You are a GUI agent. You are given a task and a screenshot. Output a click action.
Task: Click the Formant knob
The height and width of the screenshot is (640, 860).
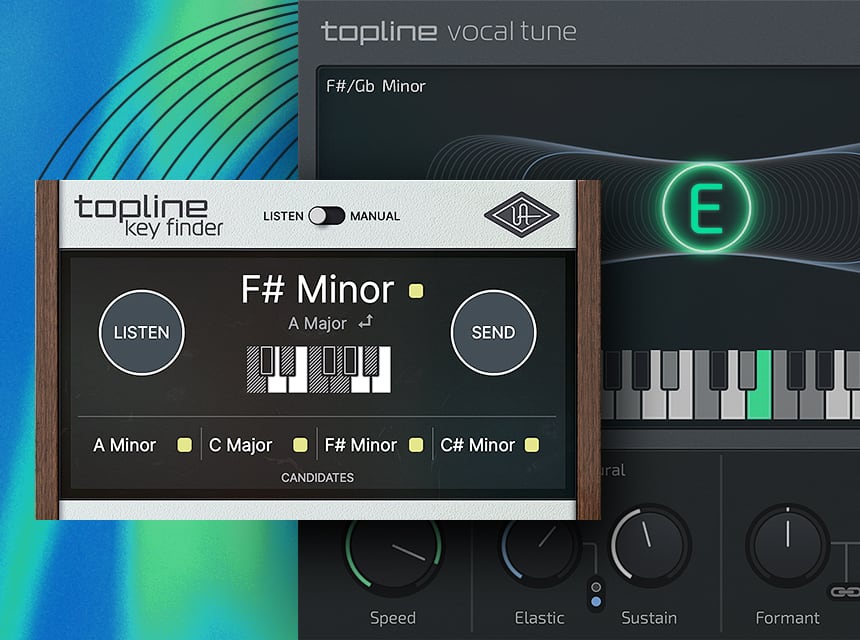click(x=788, y=545)
